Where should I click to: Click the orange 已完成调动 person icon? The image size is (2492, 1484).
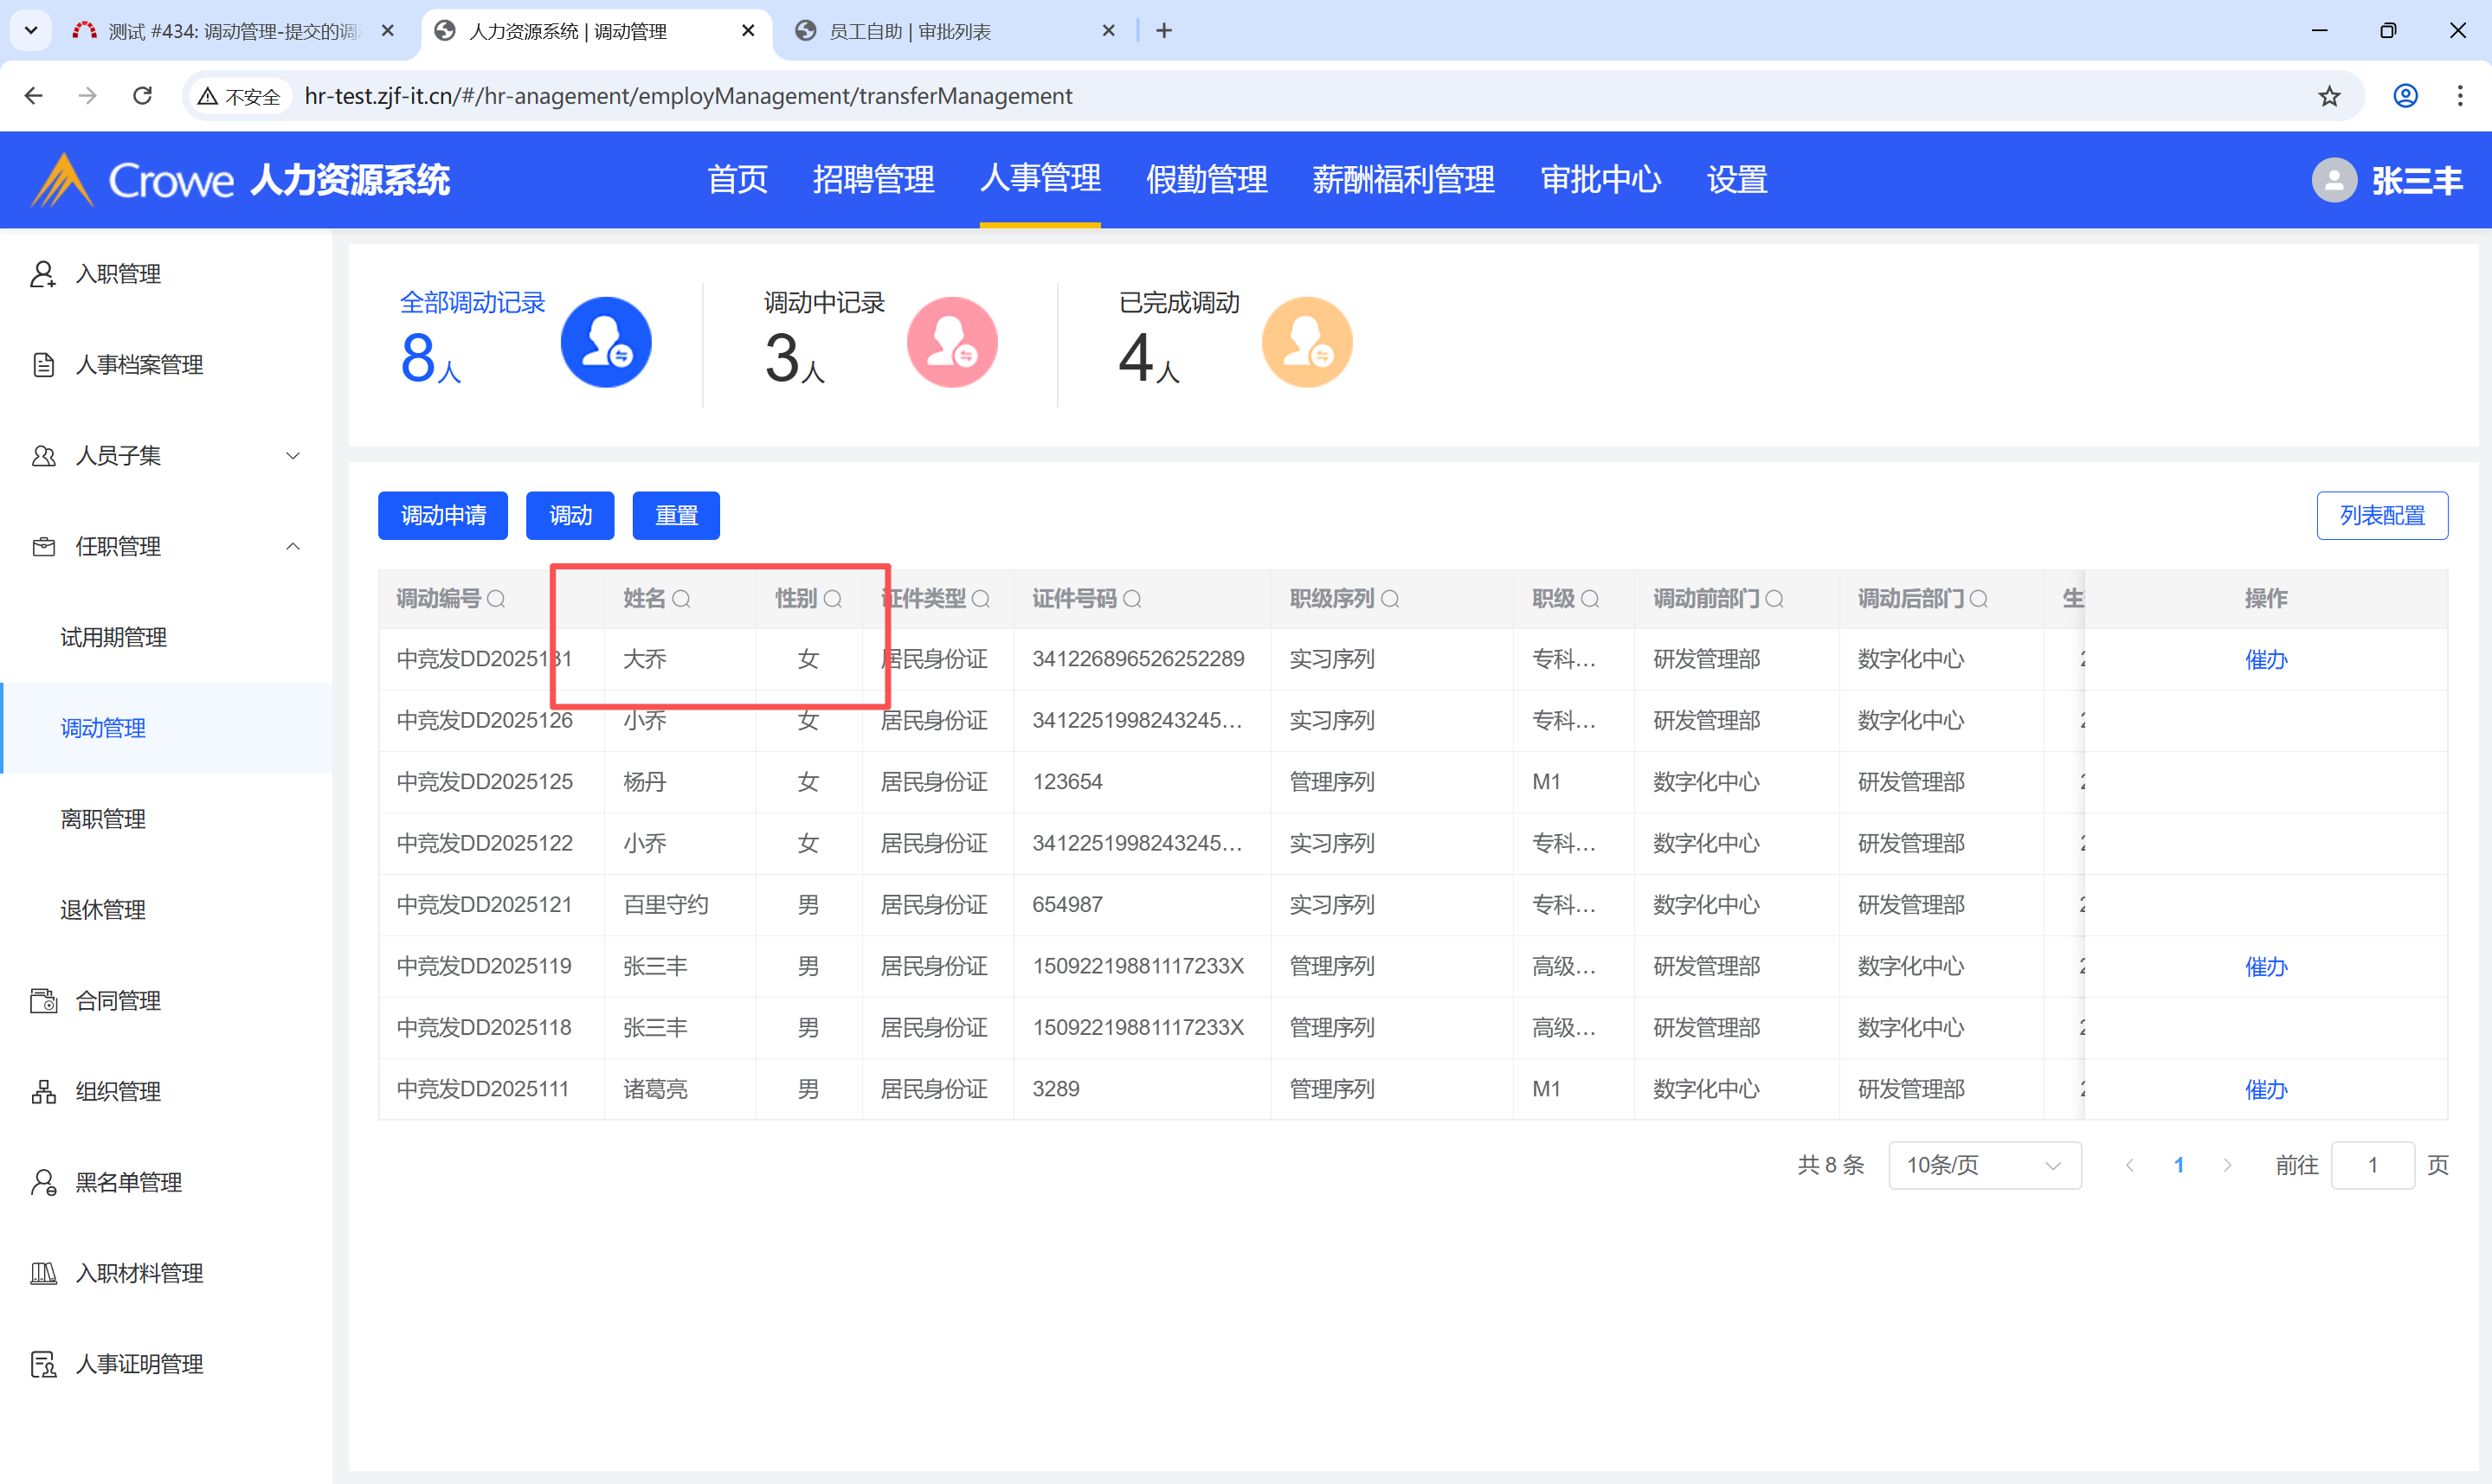pos(1306,342)
